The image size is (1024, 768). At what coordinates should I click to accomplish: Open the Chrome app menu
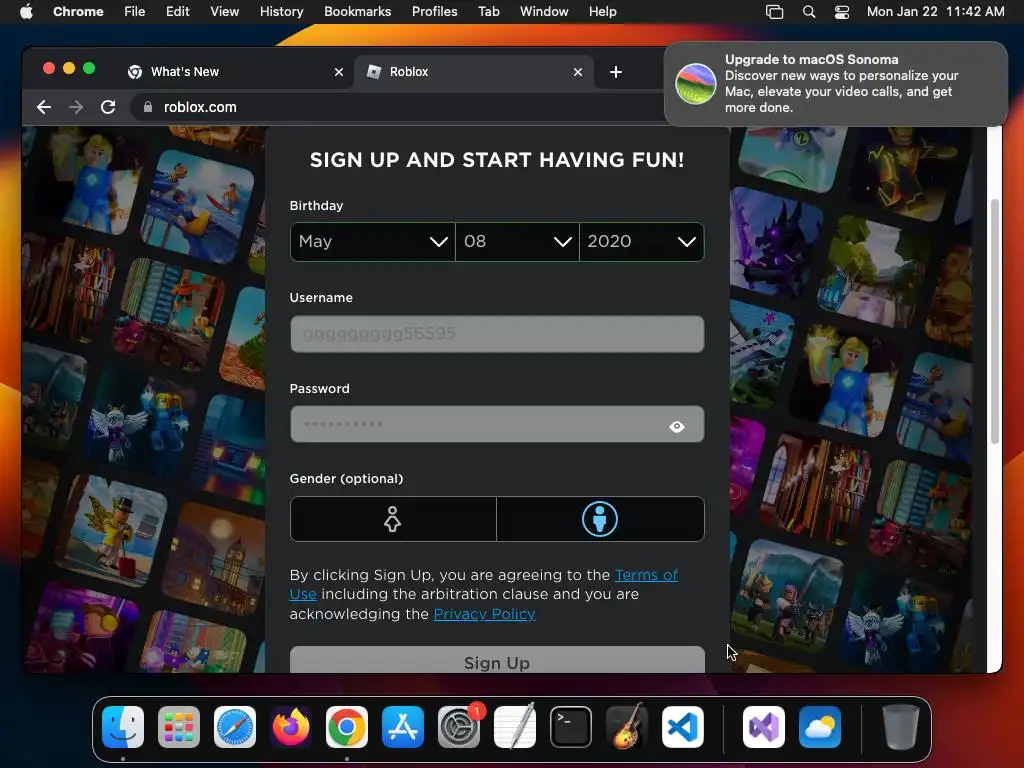(x=78, y=12)
